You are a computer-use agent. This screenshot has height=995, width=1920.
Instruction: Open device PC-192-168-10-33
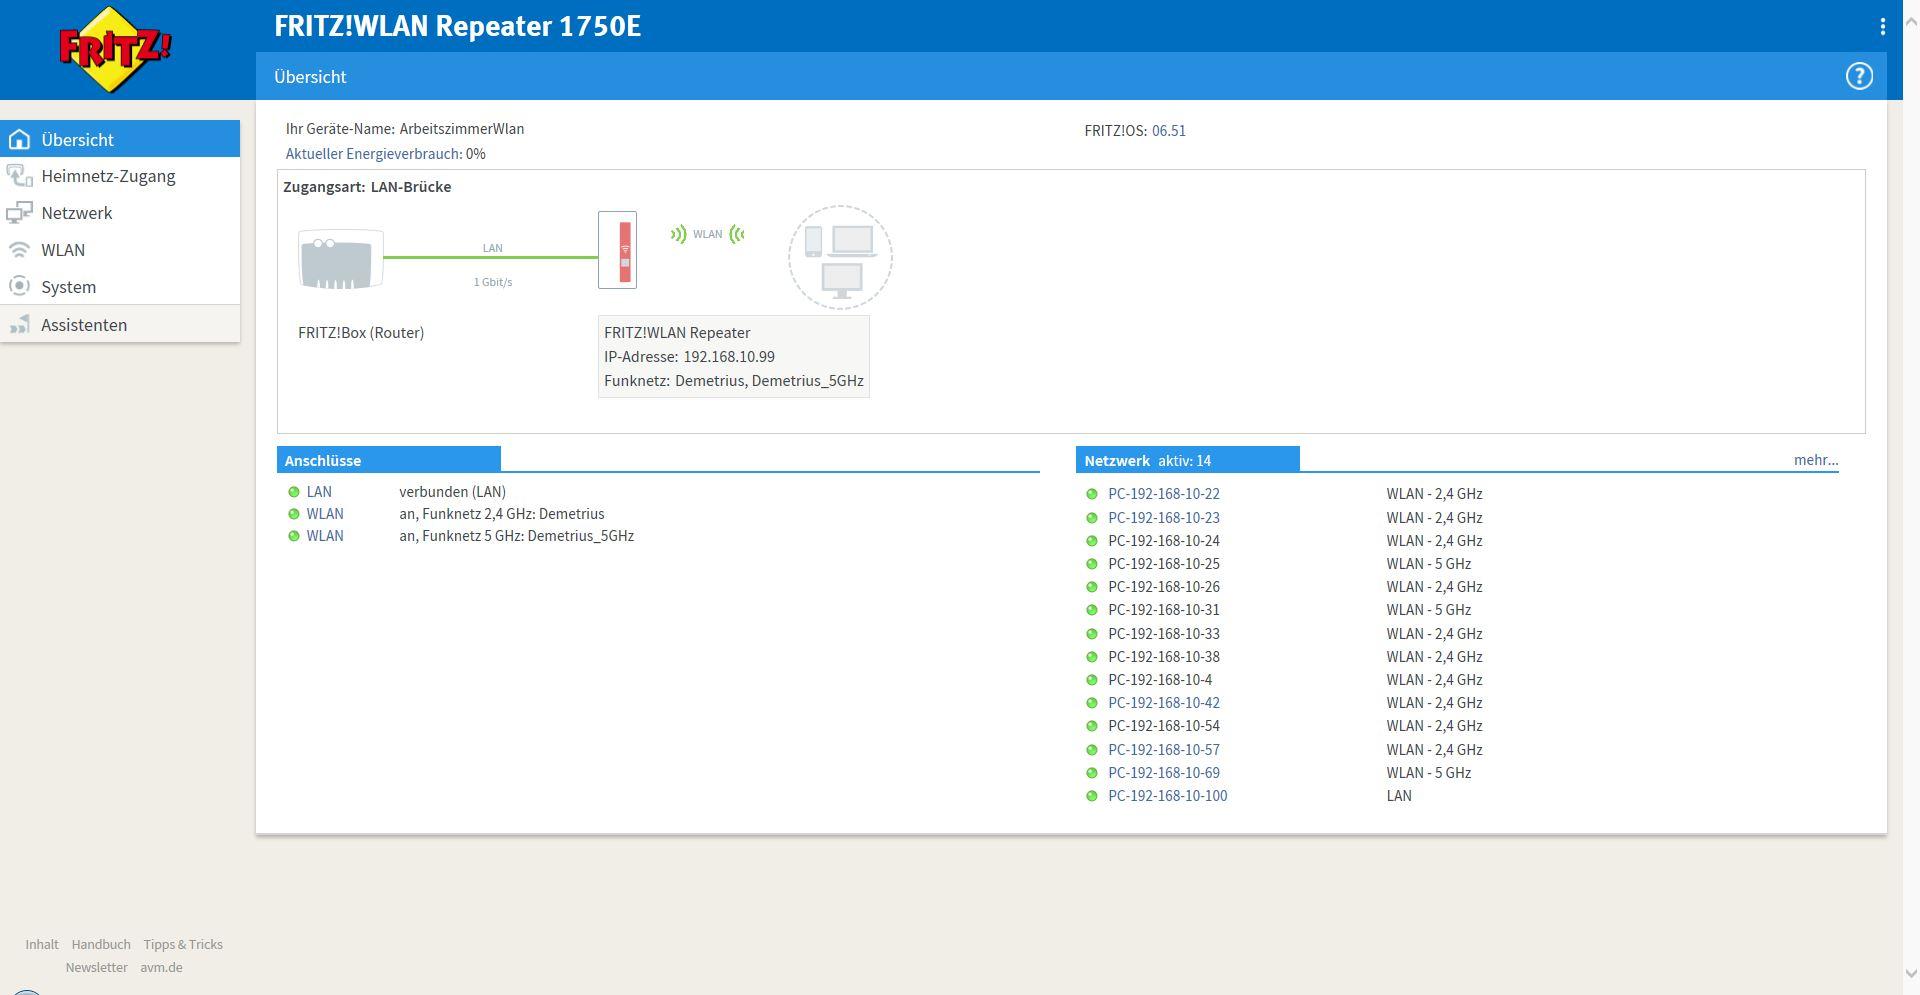(x=1164, y=634)
